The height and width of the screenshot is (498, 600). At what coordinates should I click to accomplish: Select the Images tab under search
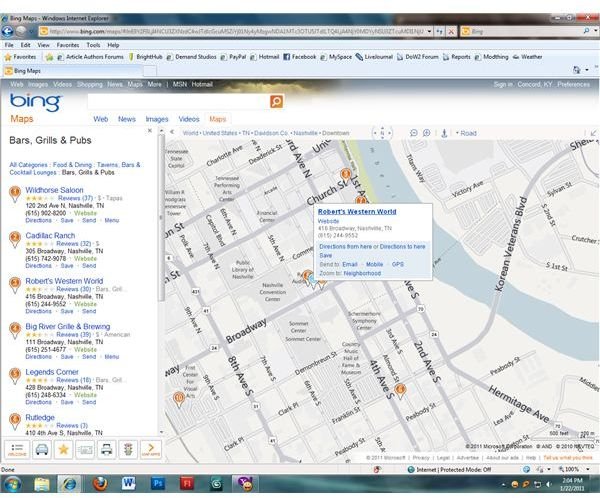point(157,119)
